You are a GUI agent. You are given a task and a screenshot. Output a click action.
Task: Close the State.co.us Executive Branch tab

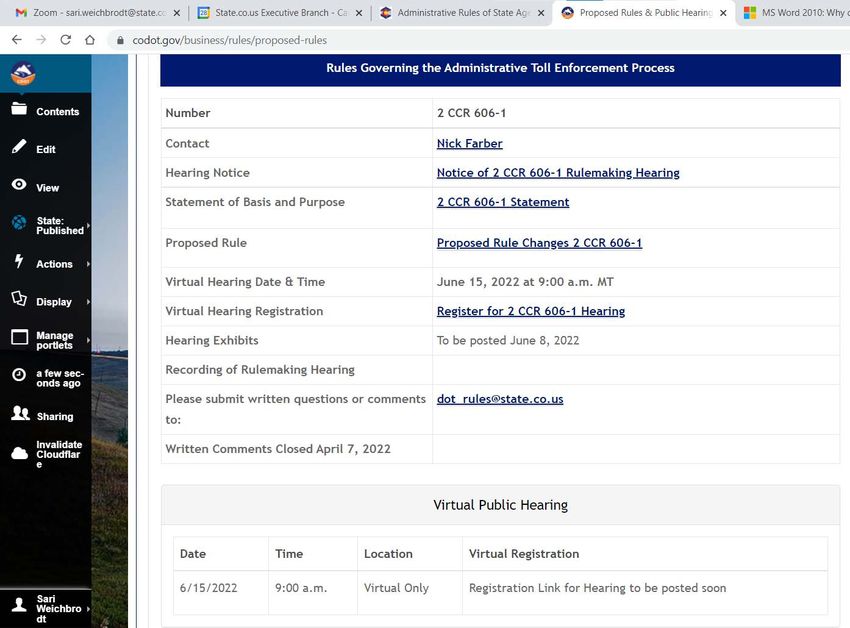[359, 13]
